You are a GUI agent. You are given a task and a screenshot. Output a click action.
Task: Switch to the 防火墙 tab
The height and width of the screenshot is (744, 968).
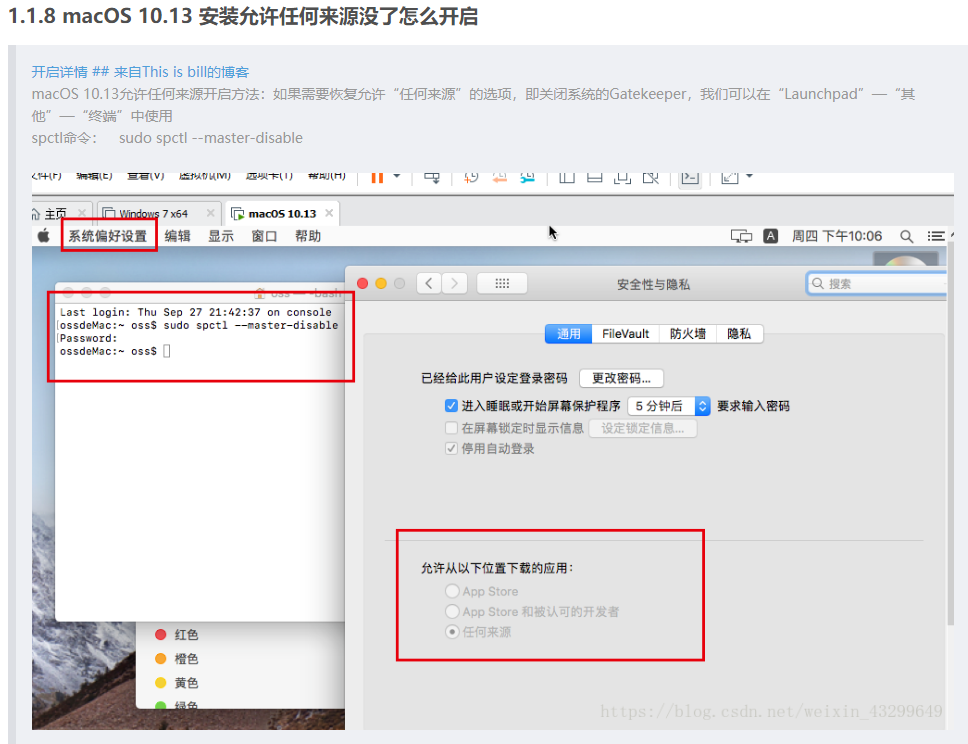point(688,334)
